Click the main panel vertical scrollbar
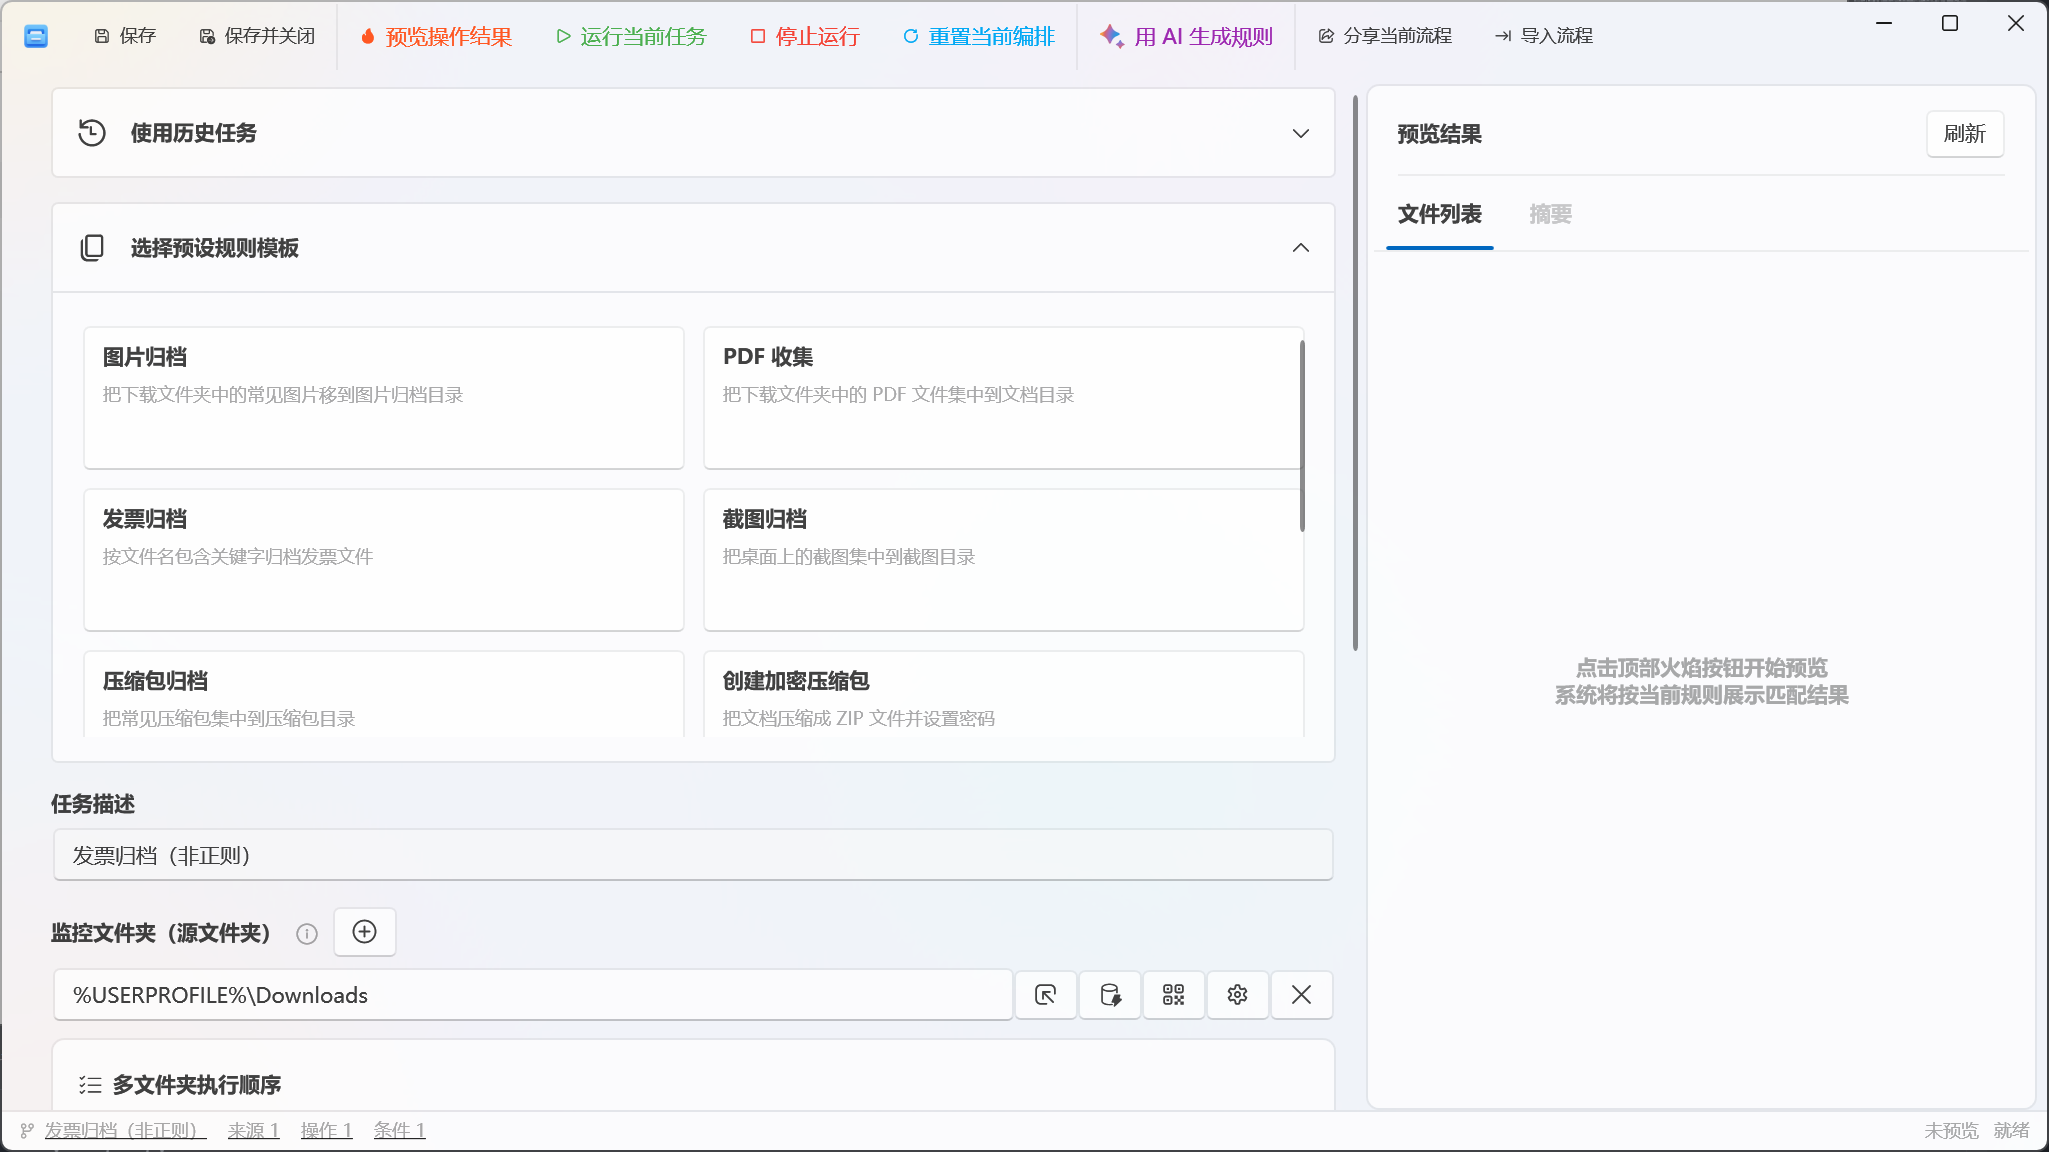2049x1152 pixels. click(x=1355, y=374)
